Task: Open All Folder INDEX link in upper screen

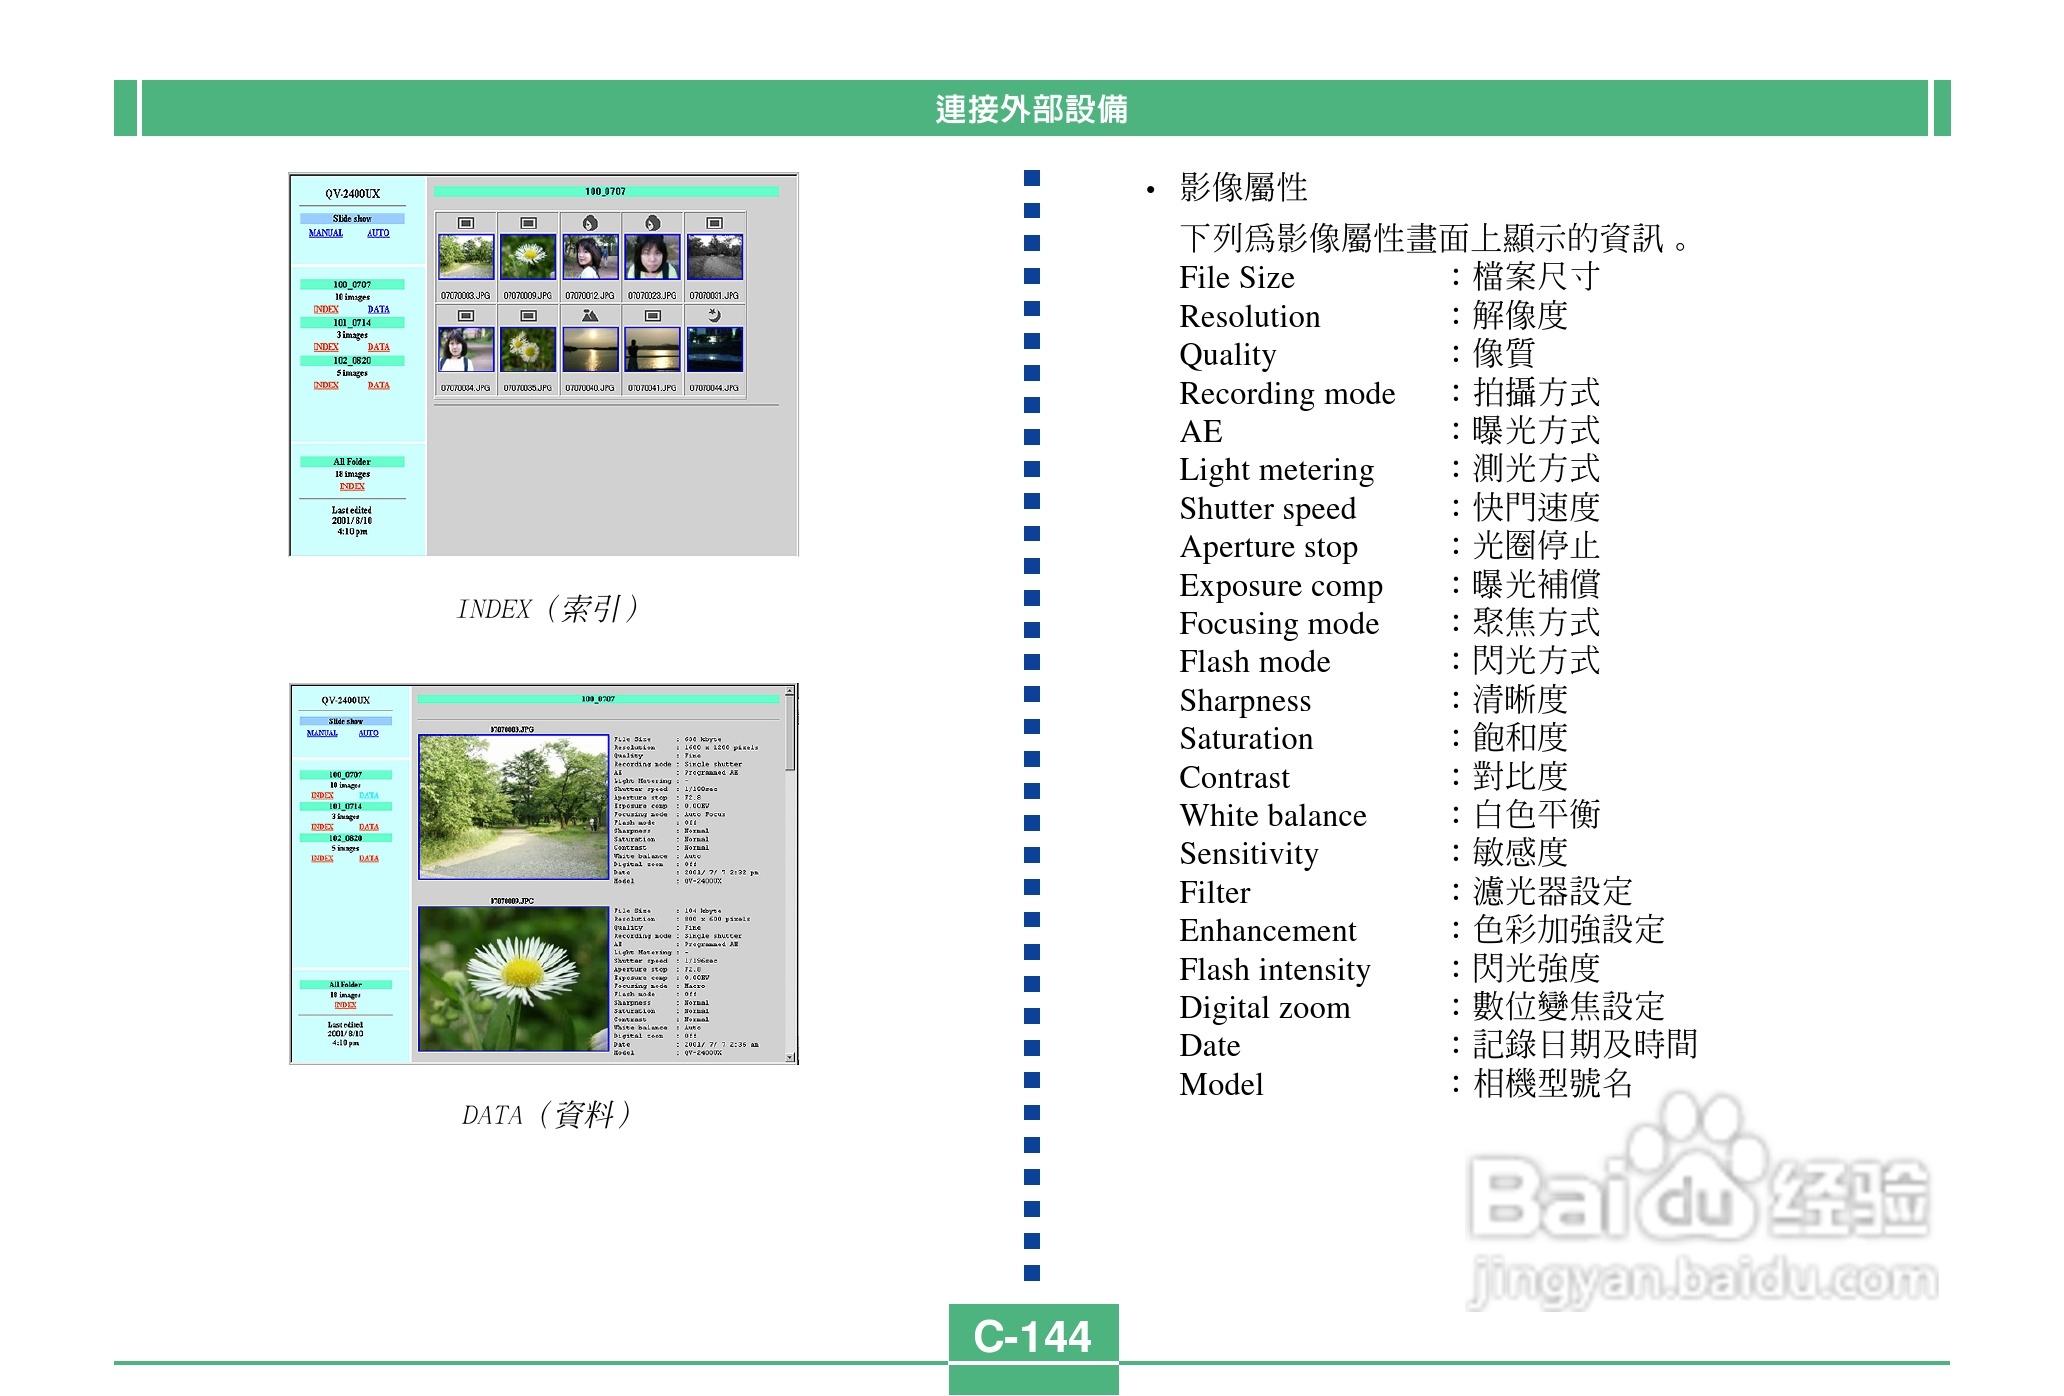Action: click(352, 486)
